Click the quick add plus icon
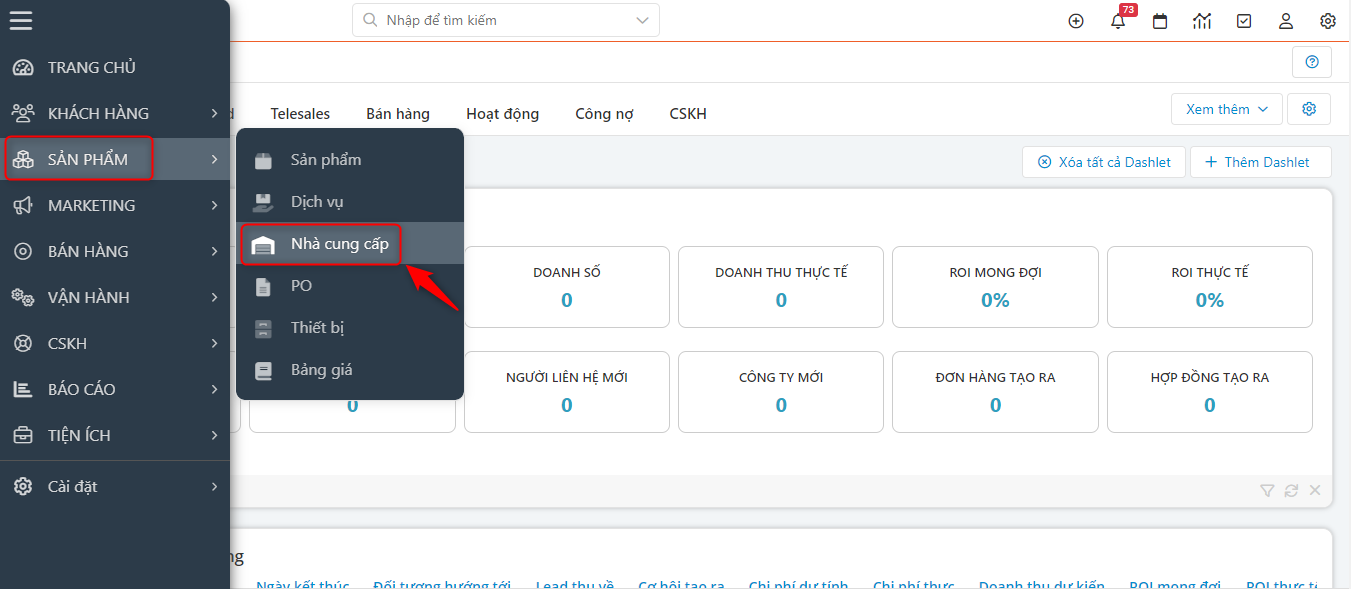1351x589 pixels. click(1076, 21)
